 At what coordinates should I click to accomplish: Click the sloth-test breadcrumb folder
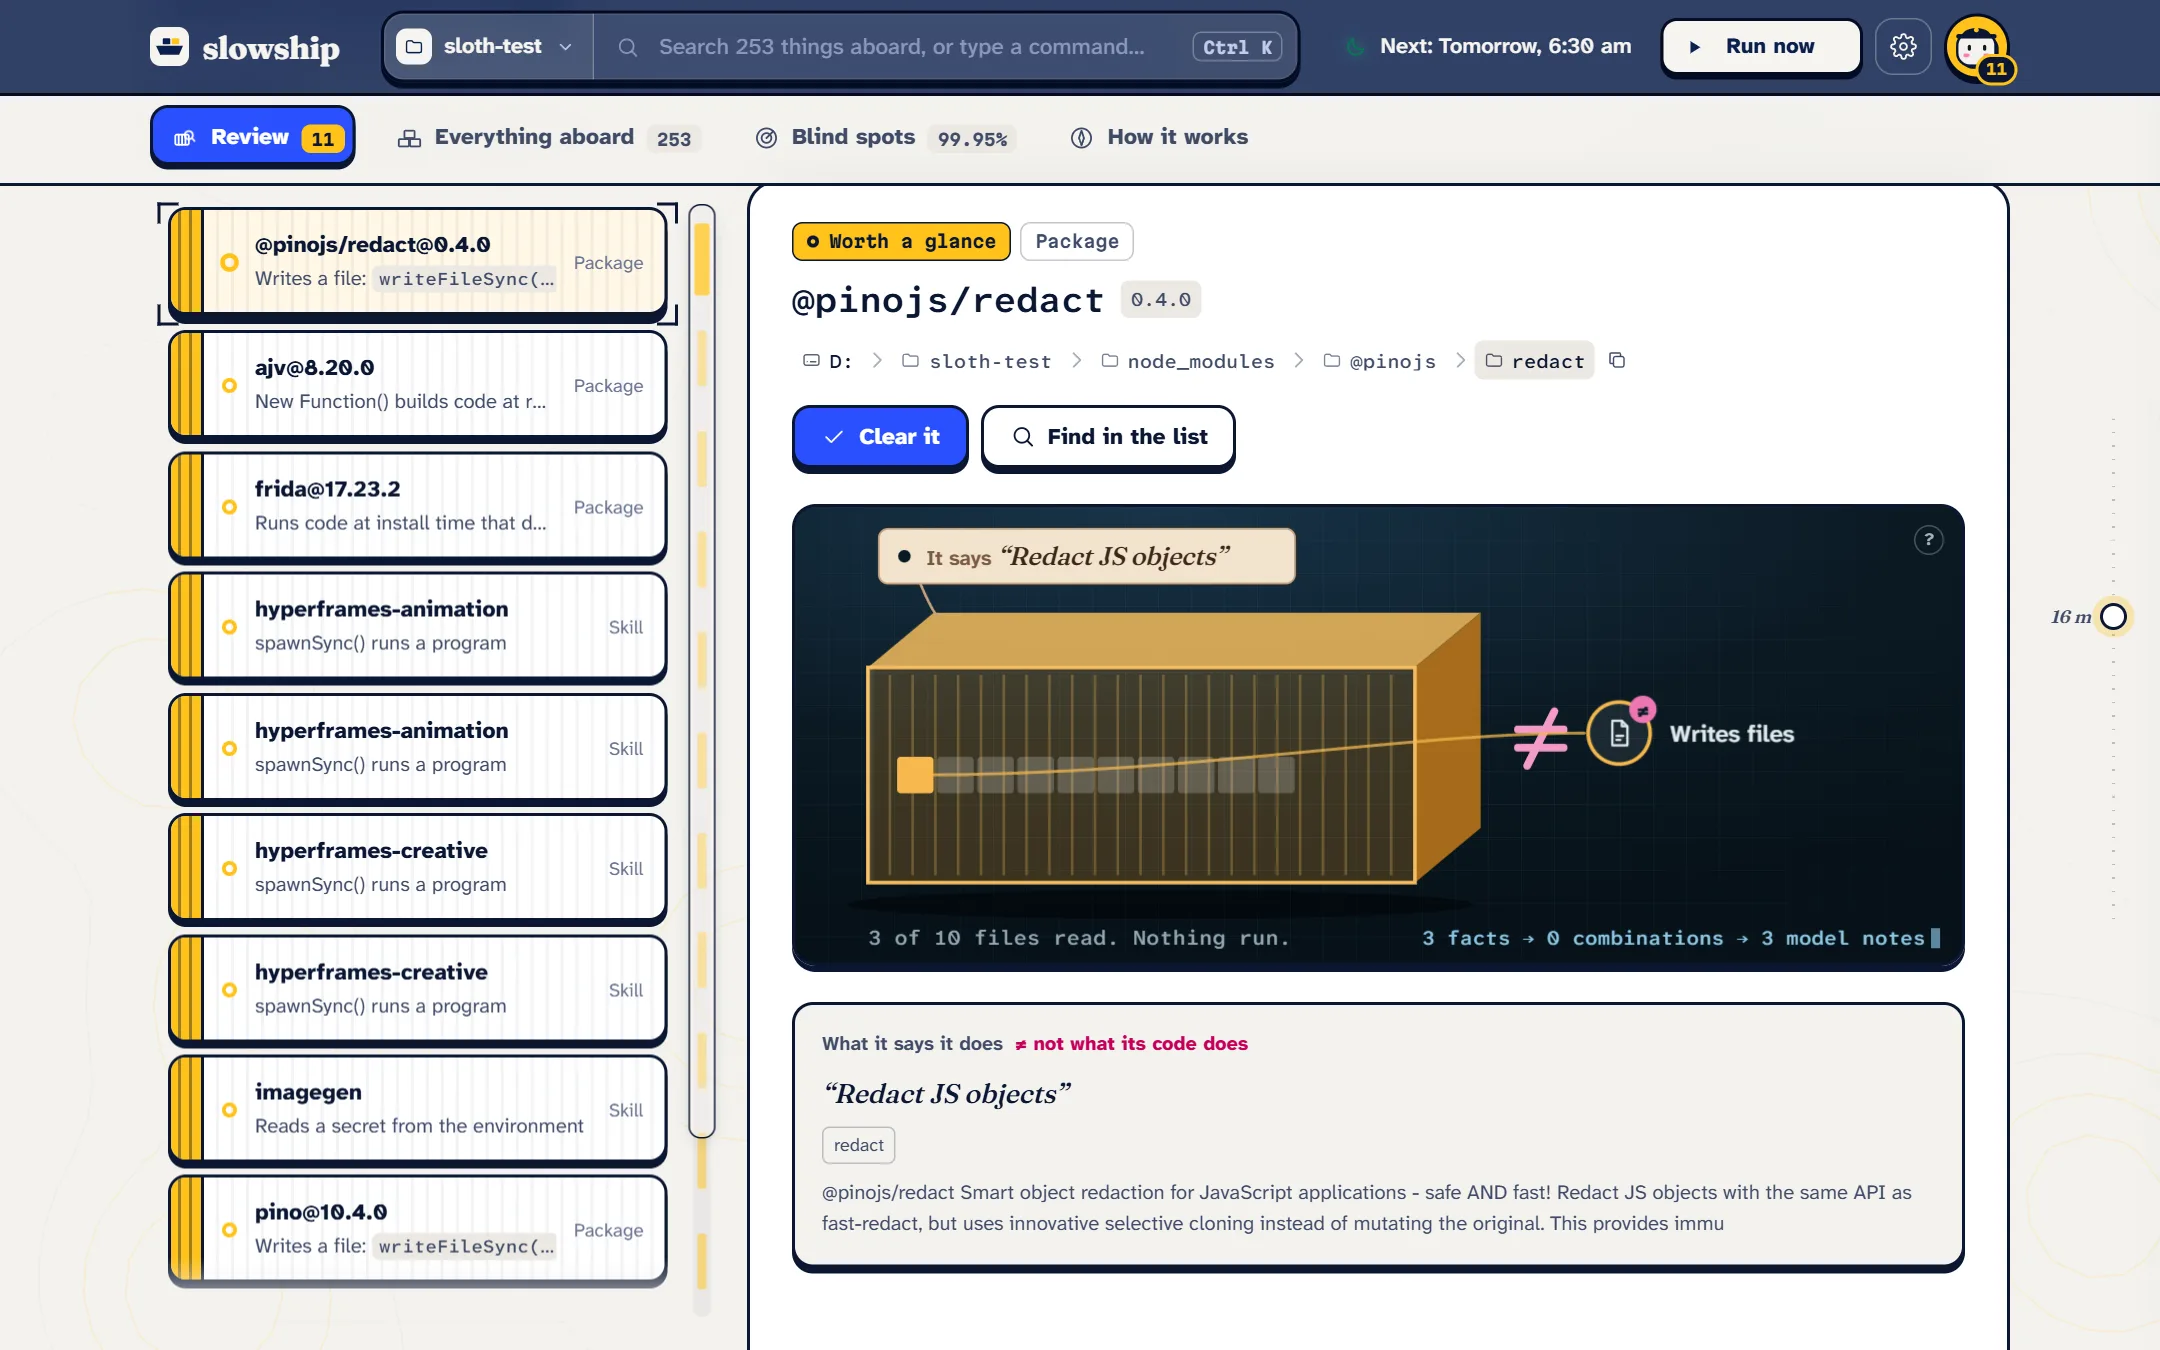tap(977, 361)
